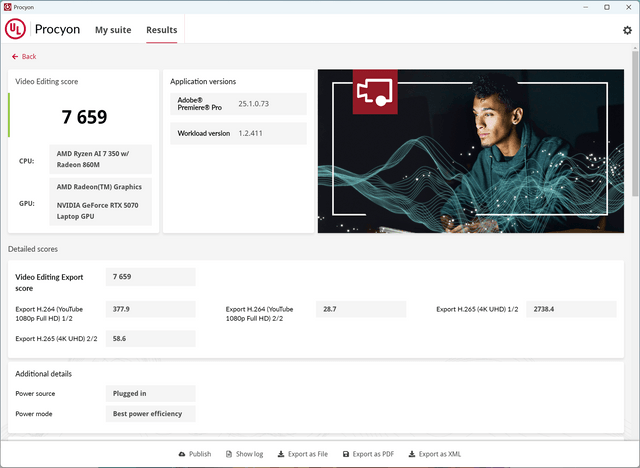Click the overall score 7 659

point(84,117)
